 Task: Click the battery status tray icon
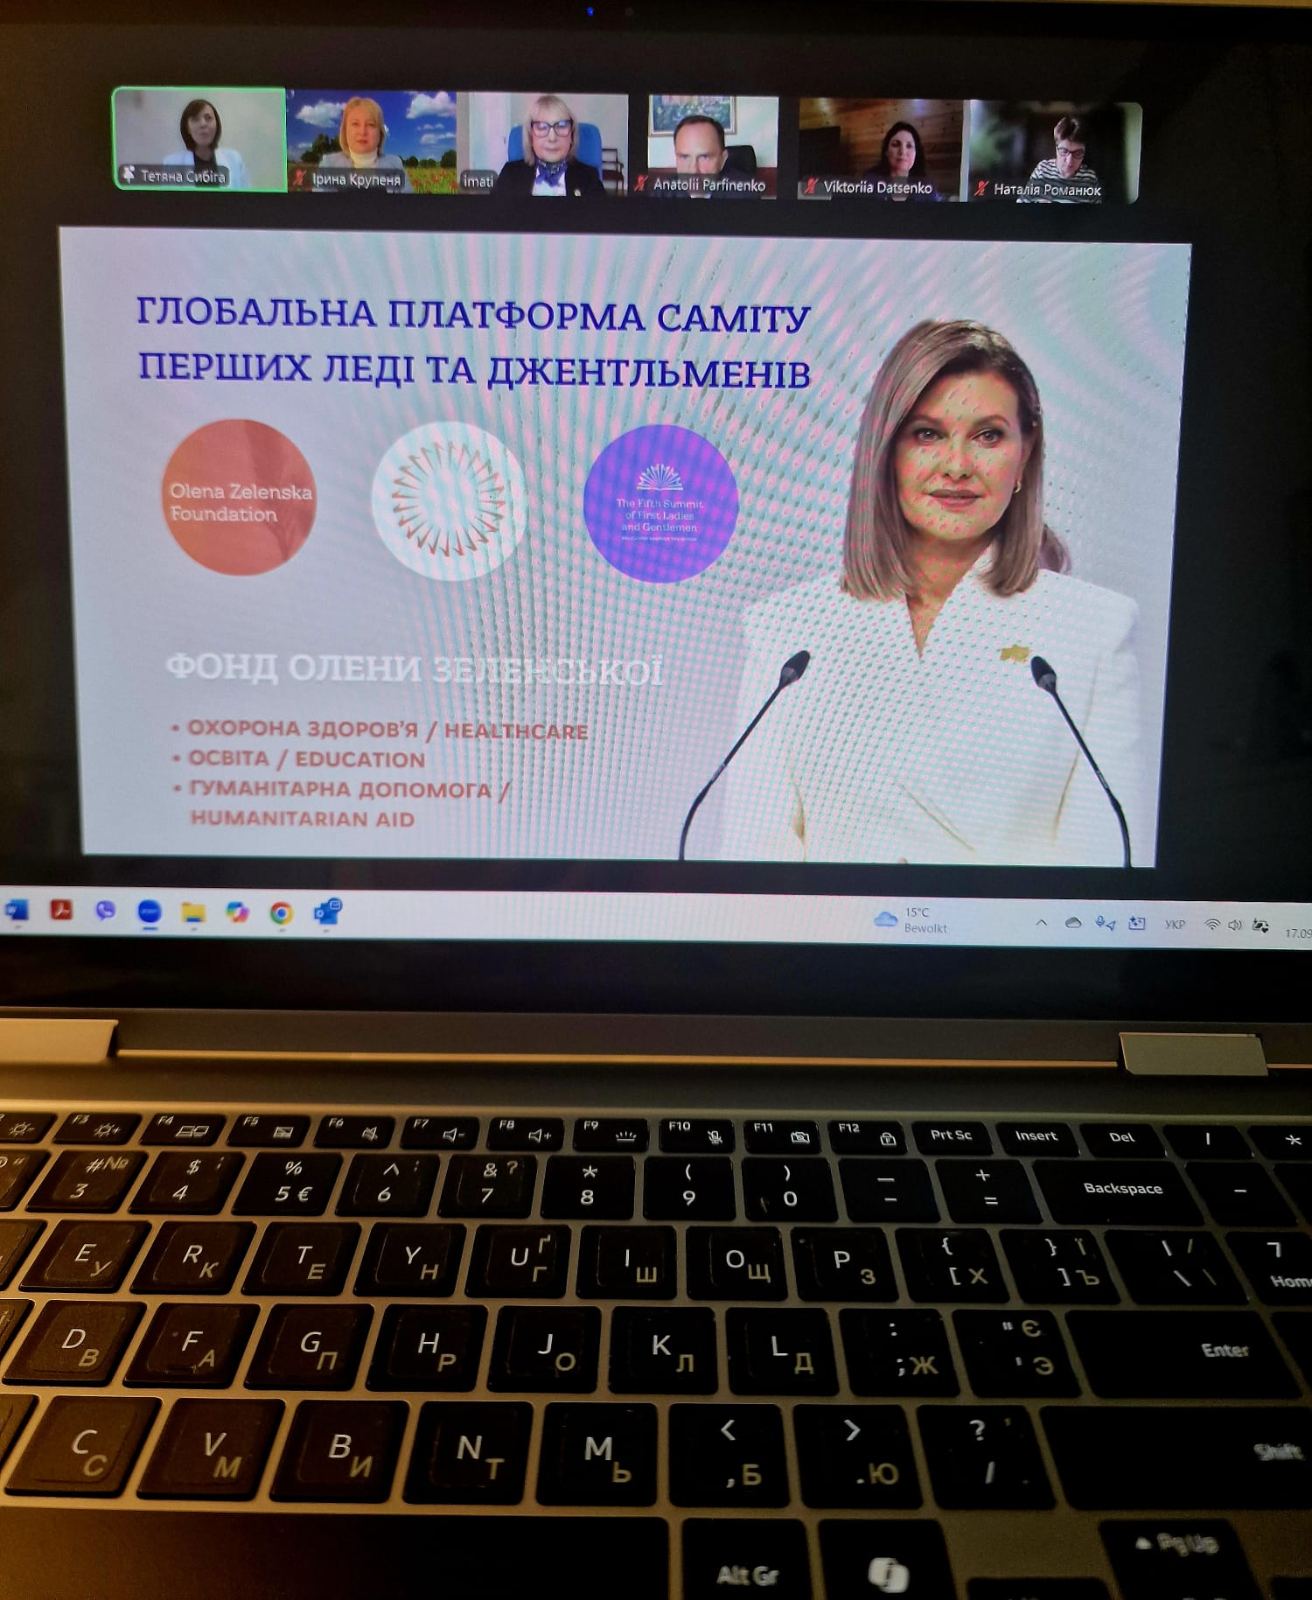pyautogui.click(x=1261, y=926)
